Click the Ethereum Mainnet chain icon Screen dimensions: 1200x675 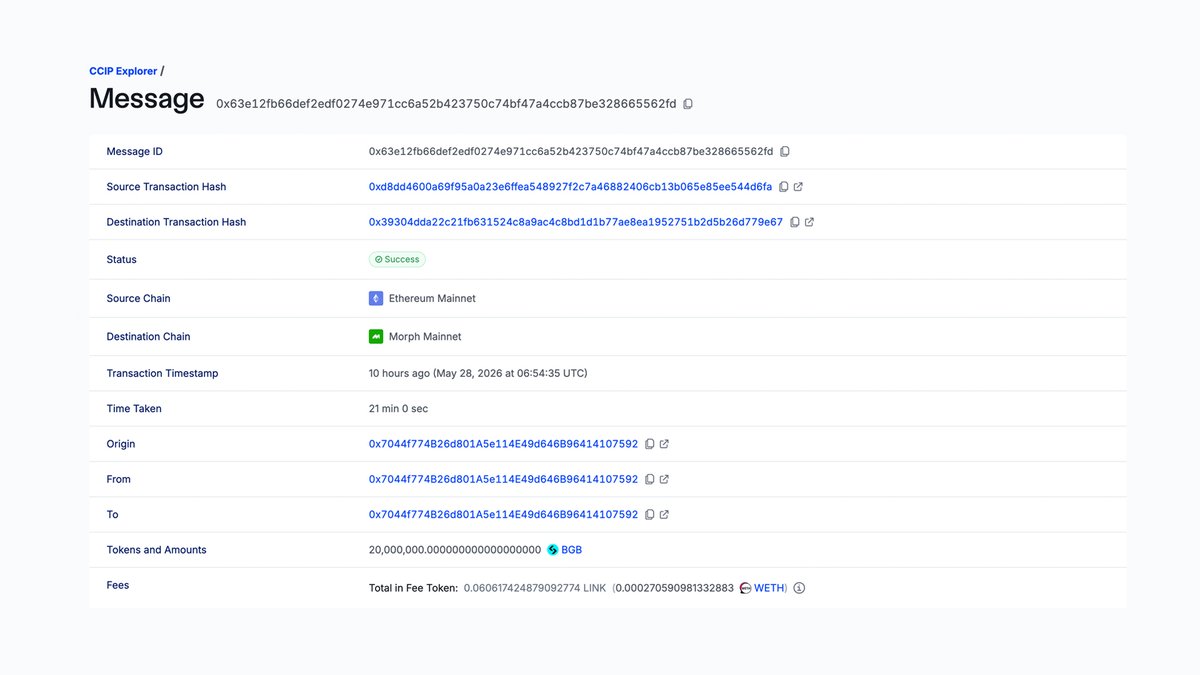coord(376,298)
